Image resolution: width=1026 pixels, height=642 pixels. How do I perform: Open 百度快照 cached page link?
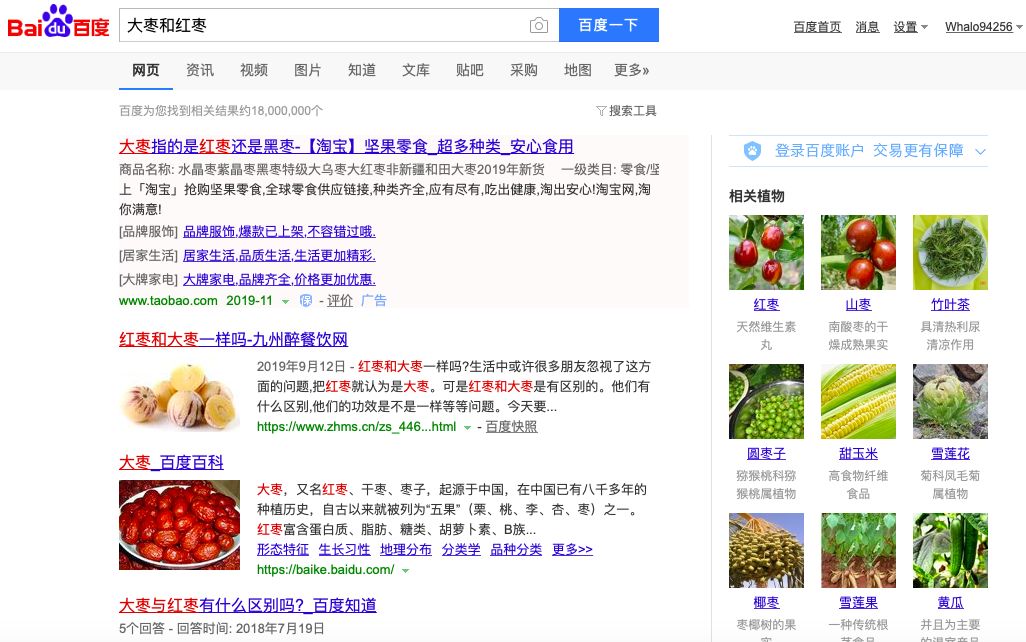click(x=511, y=427)
